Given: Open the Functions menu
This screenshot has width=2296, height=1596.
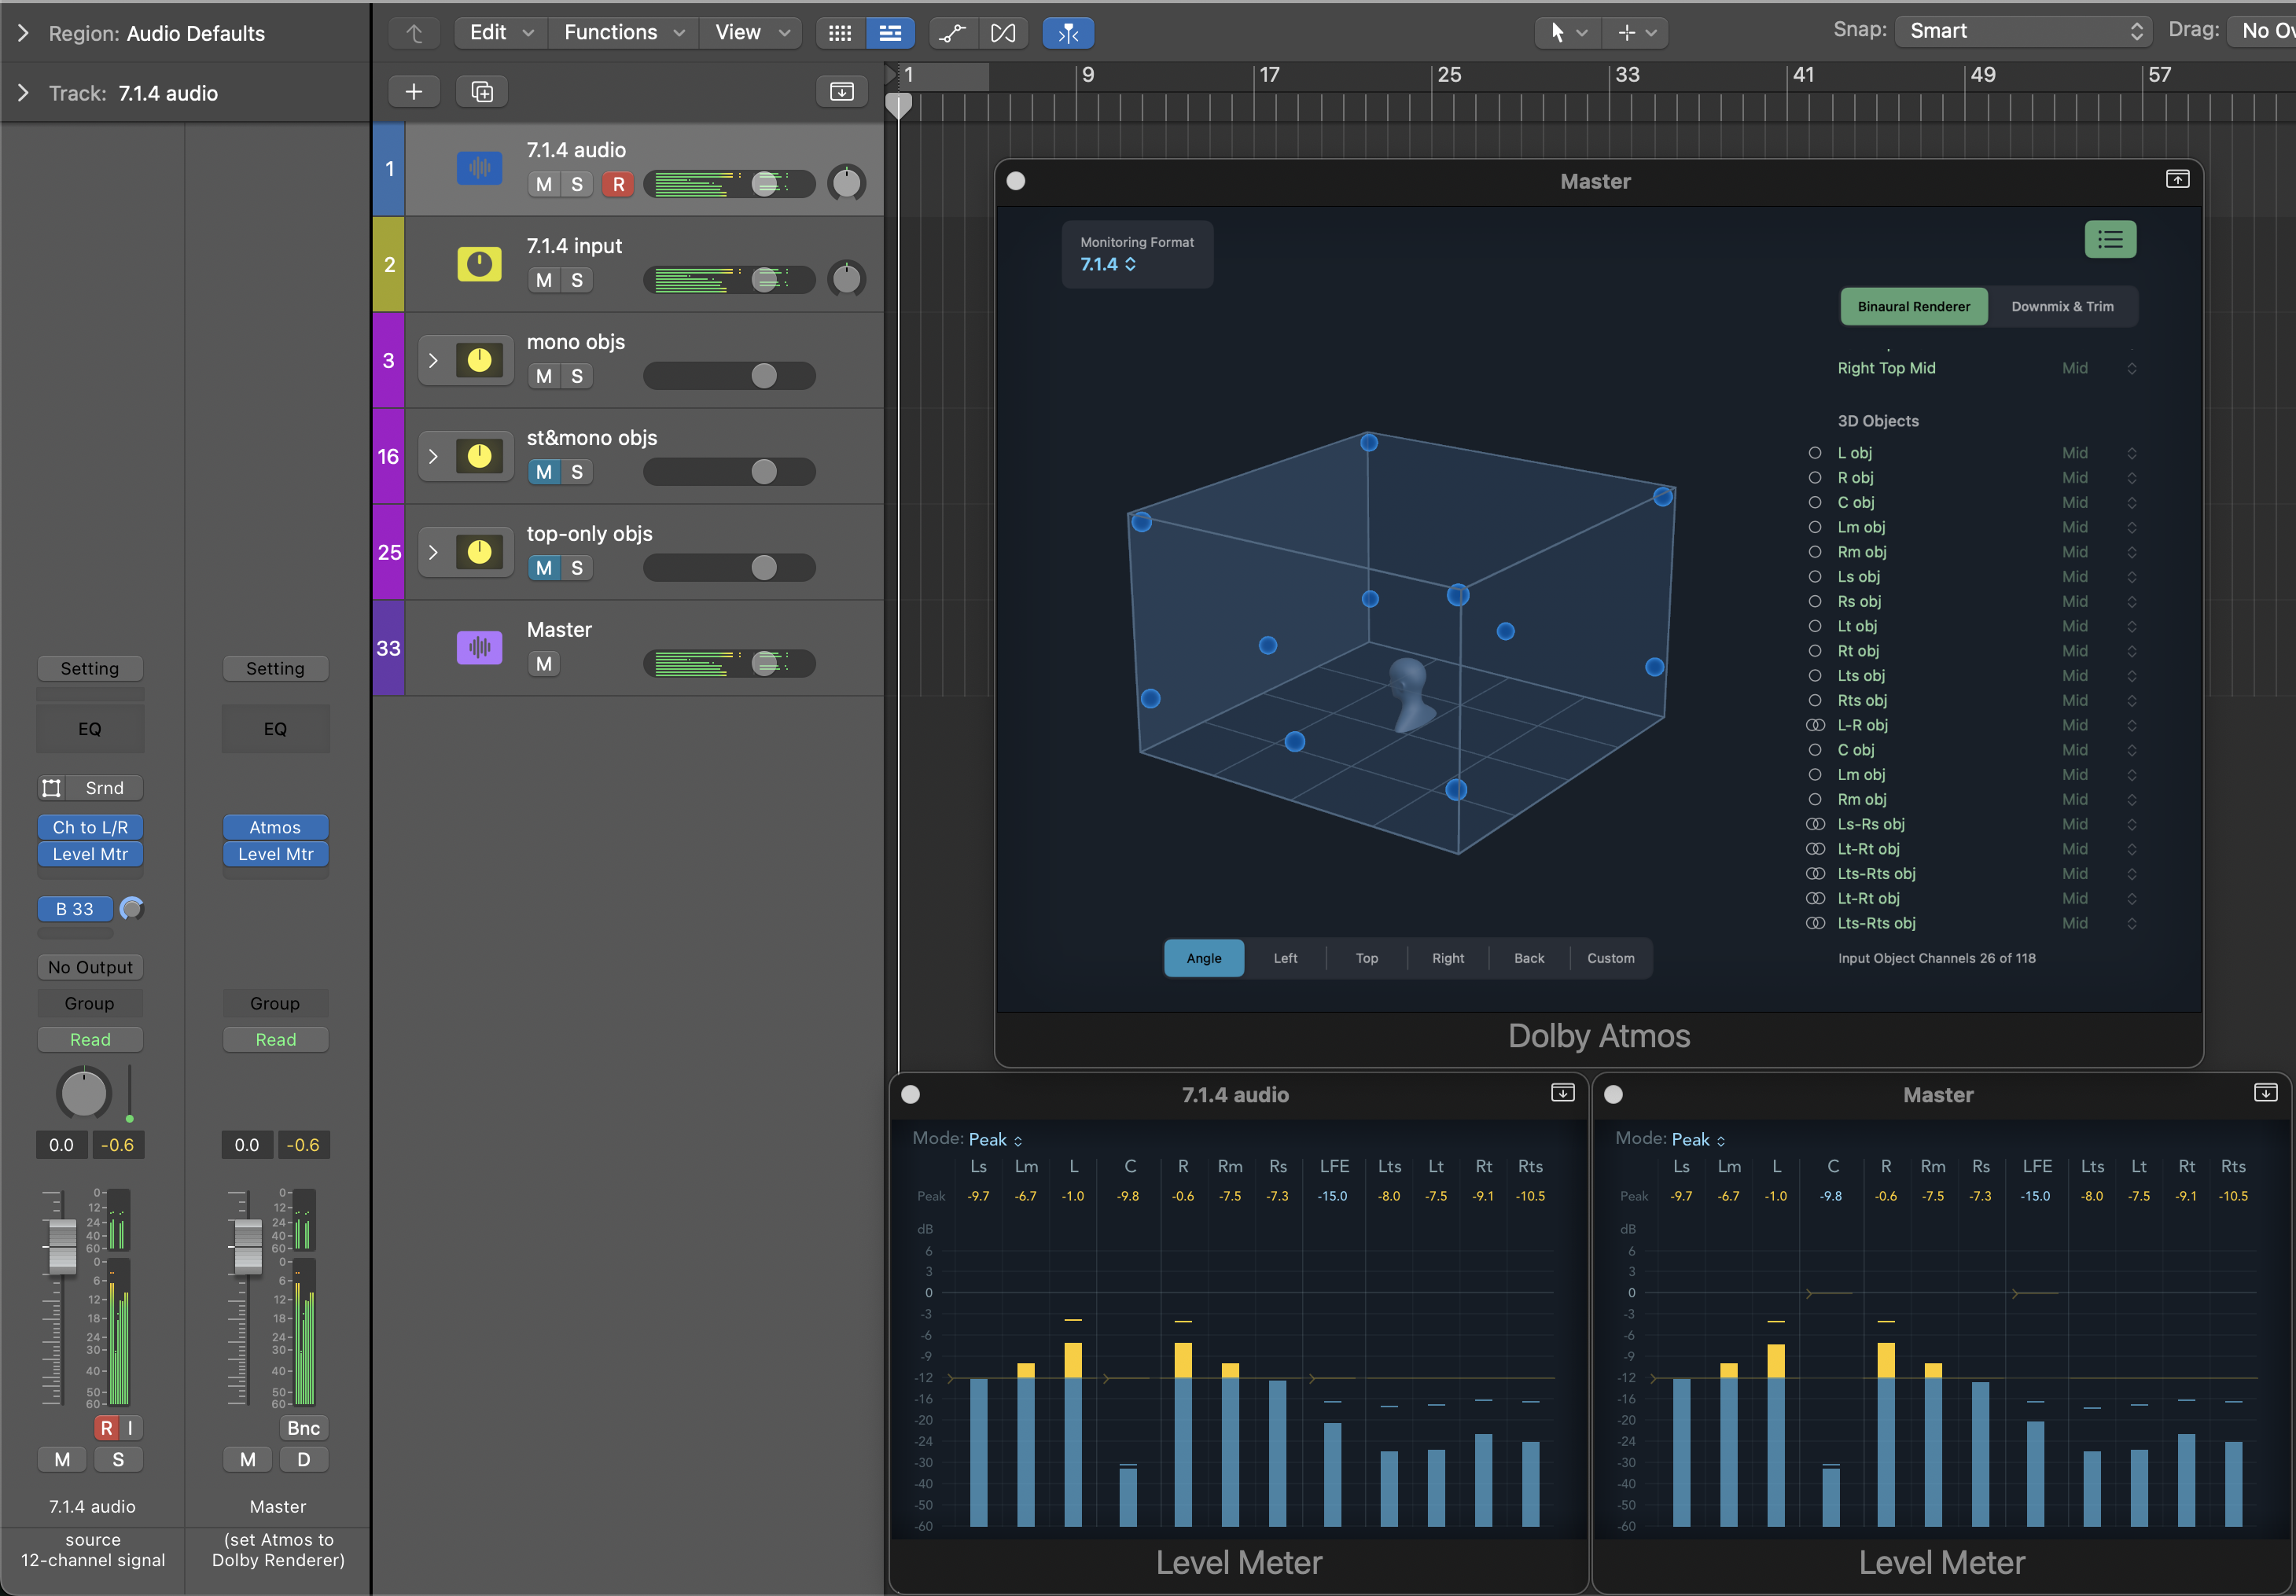Looking at the screenshot, I should 624,33.
